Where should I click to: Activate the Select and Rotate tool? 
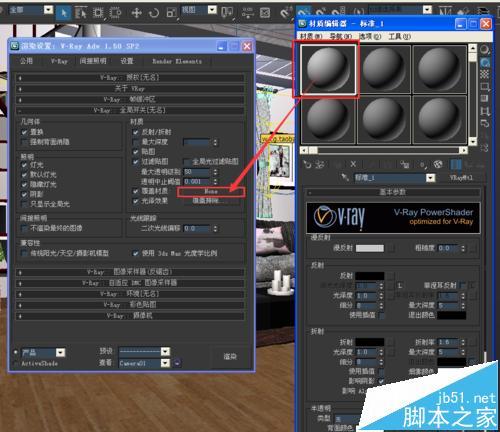tap(154, 13)
